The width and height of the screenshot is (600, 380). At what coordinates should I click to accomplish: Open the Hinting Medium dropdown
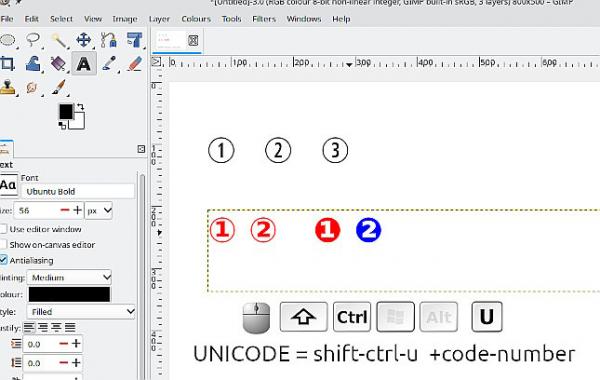pyautogui.click(x=69, y=277)
